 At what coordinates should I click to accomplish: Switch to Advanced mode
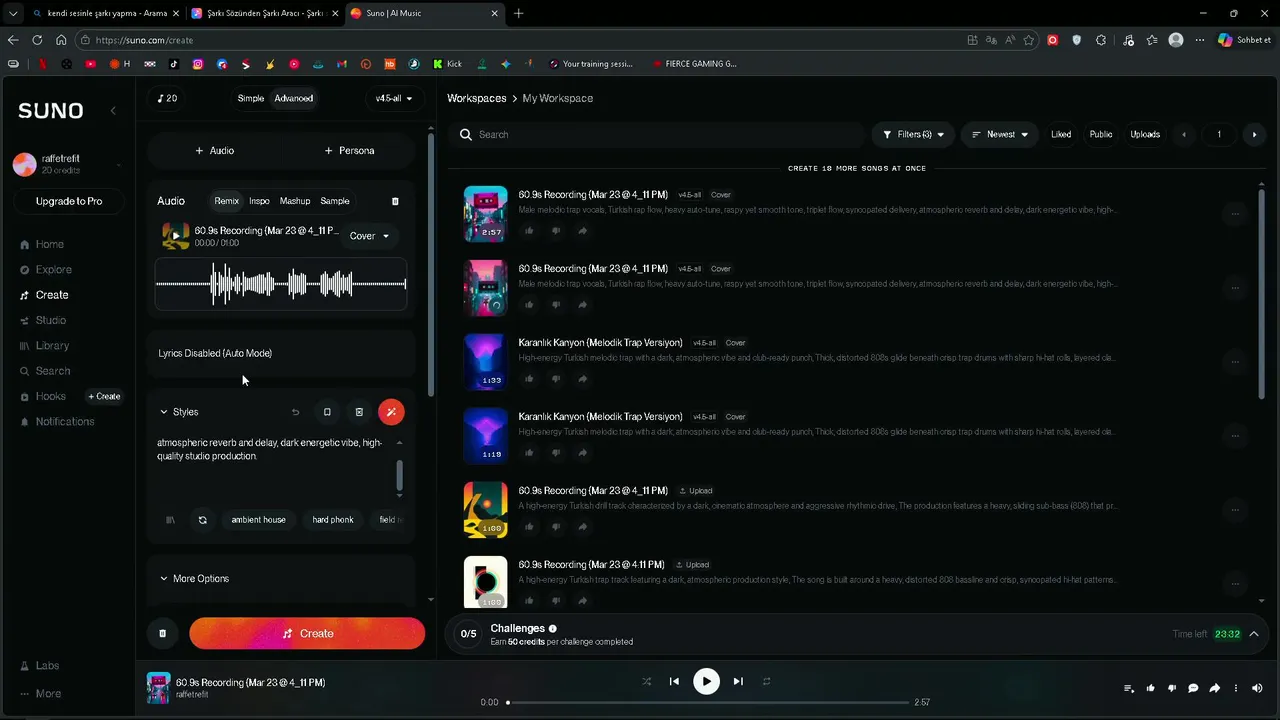(294, 98)
